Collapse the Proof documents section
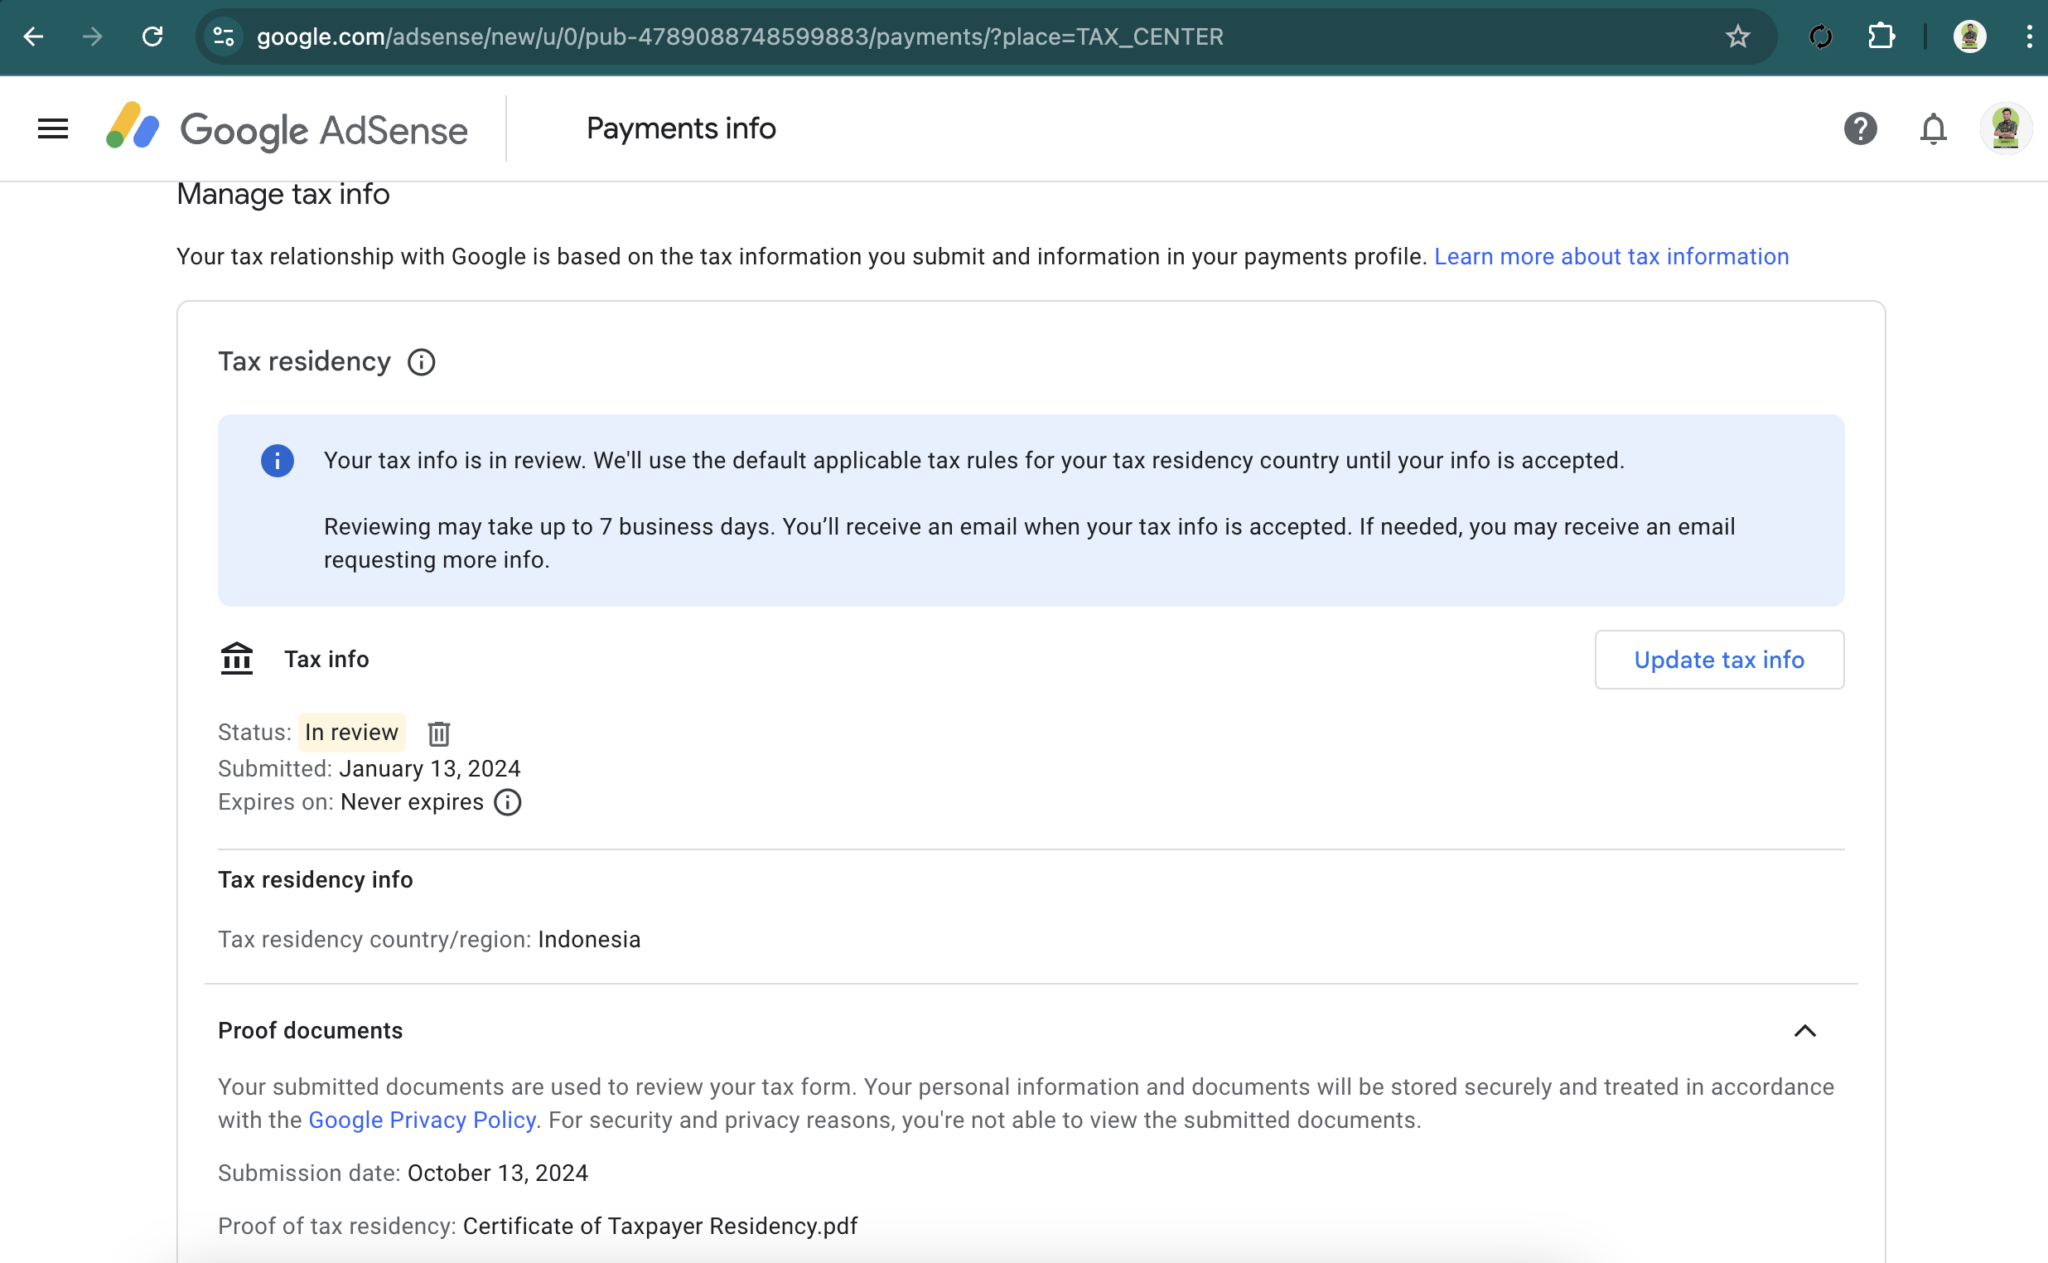This screenshot has width=2048, height=1263. (x=1806, y=1031)
